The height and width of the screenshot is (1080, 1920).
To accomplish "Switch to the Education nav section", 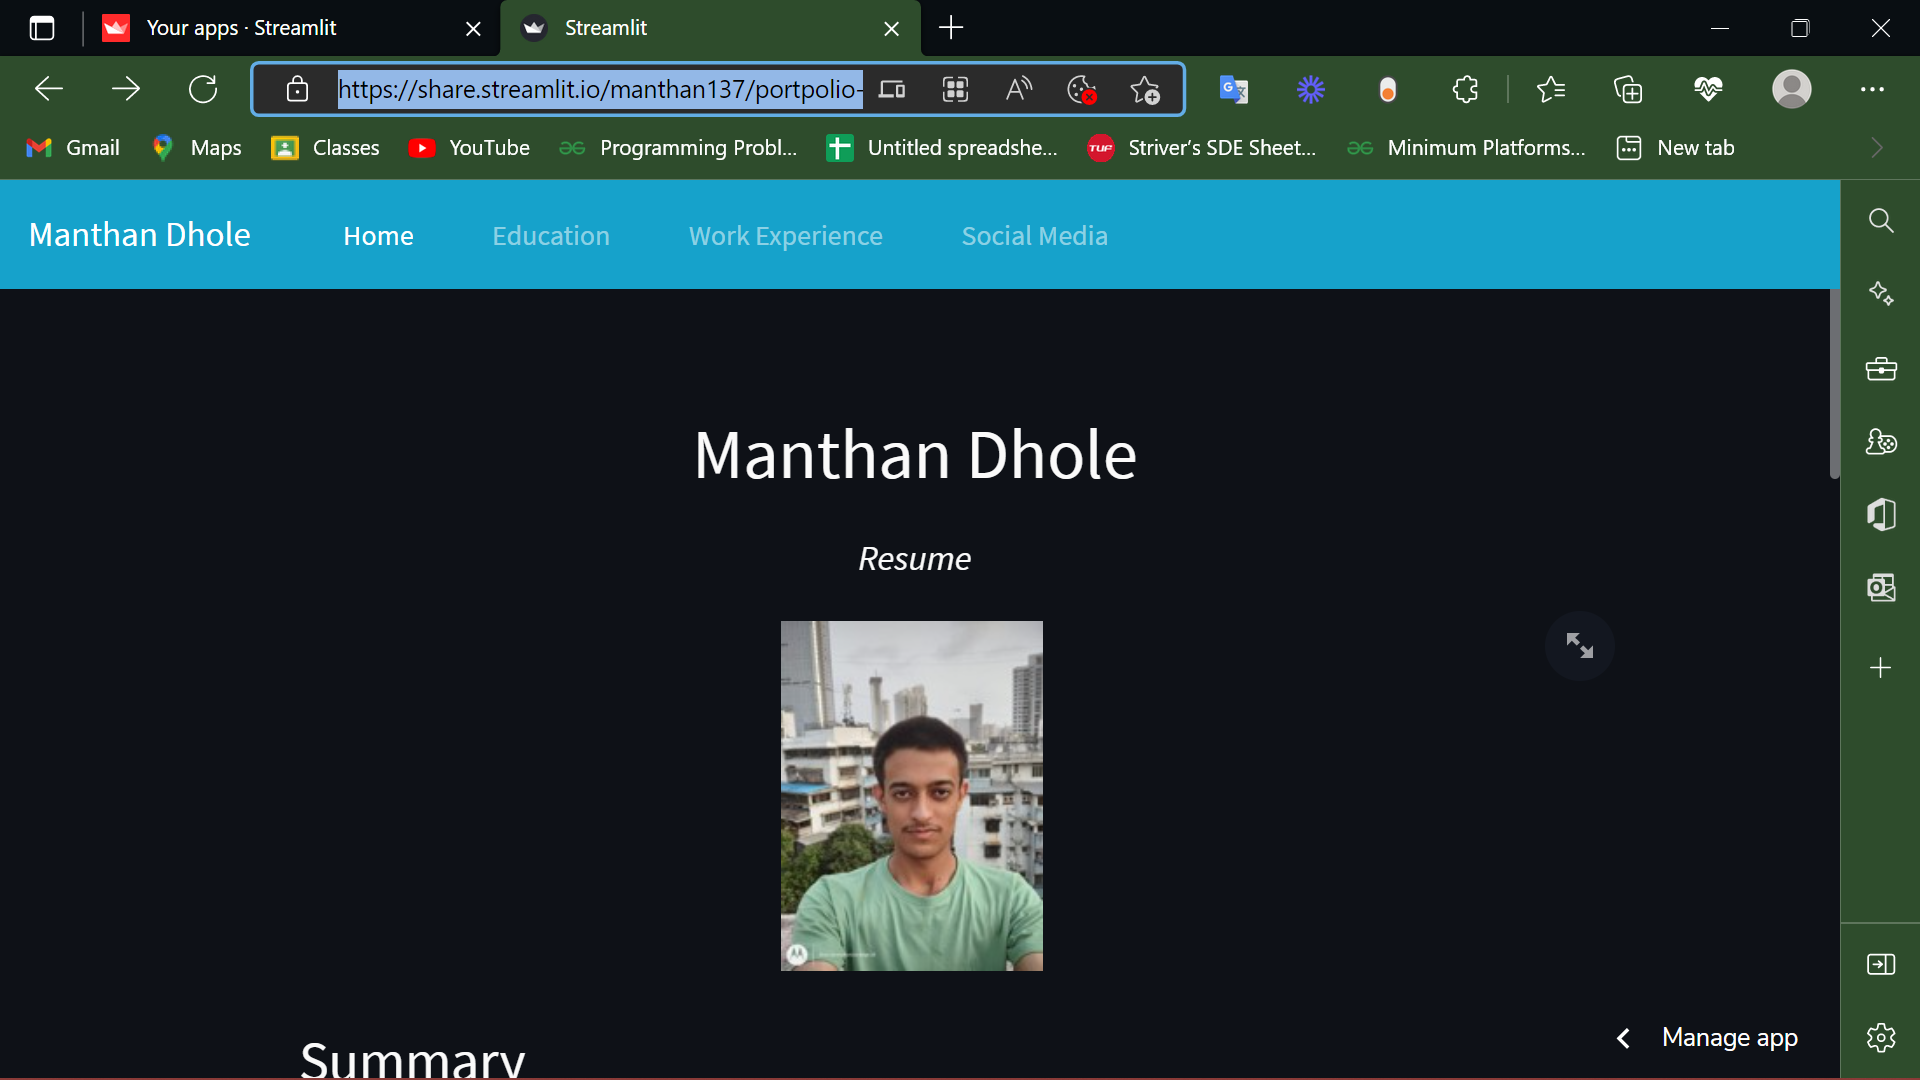I will [551, 235].
